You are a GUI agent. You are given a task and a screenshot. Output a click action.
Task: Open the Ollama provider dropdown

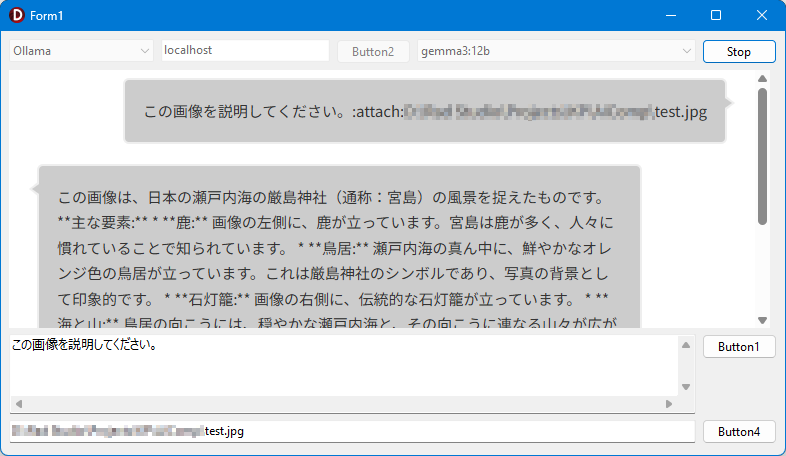point(81,51)
